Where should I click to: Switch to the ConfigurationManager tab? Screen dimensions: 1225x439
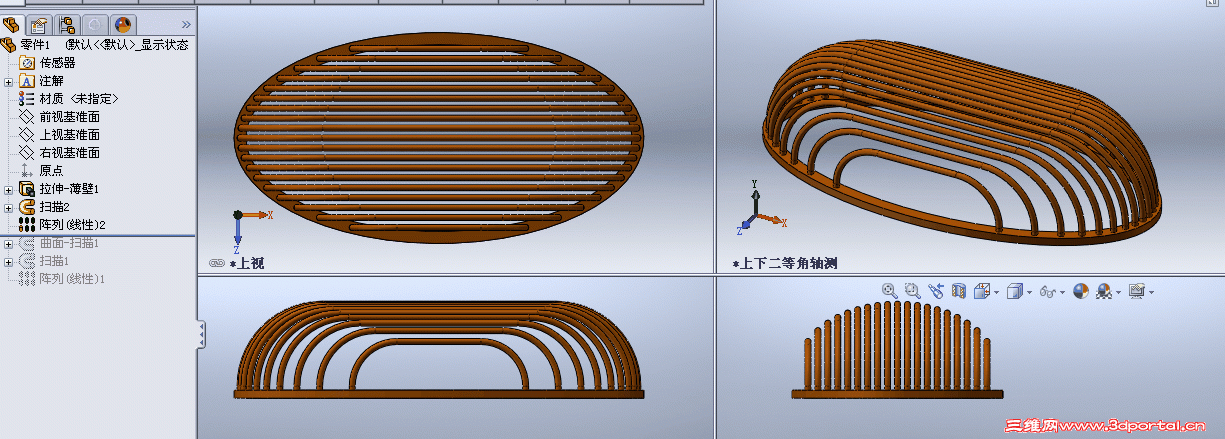coord(68,24)
